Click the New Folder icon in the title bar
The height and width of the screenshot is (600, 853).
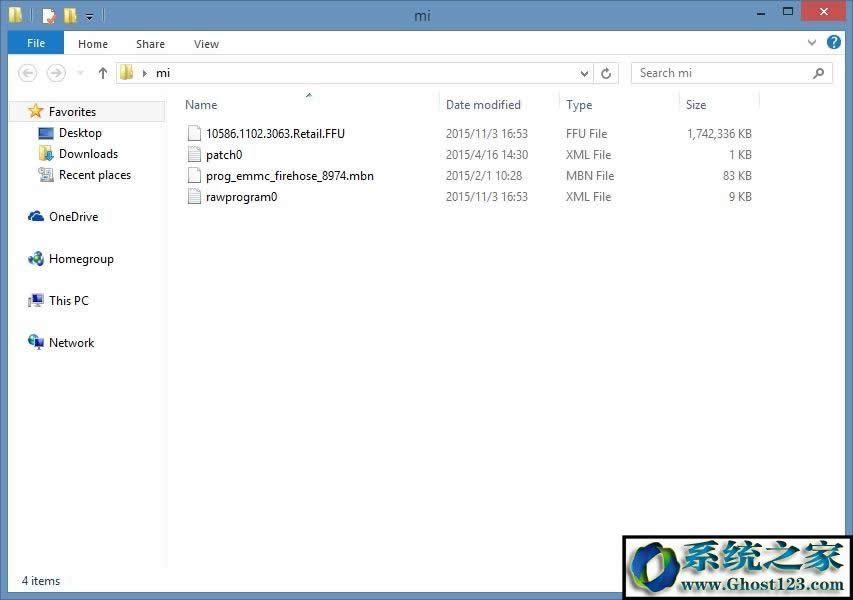[70, 16]
